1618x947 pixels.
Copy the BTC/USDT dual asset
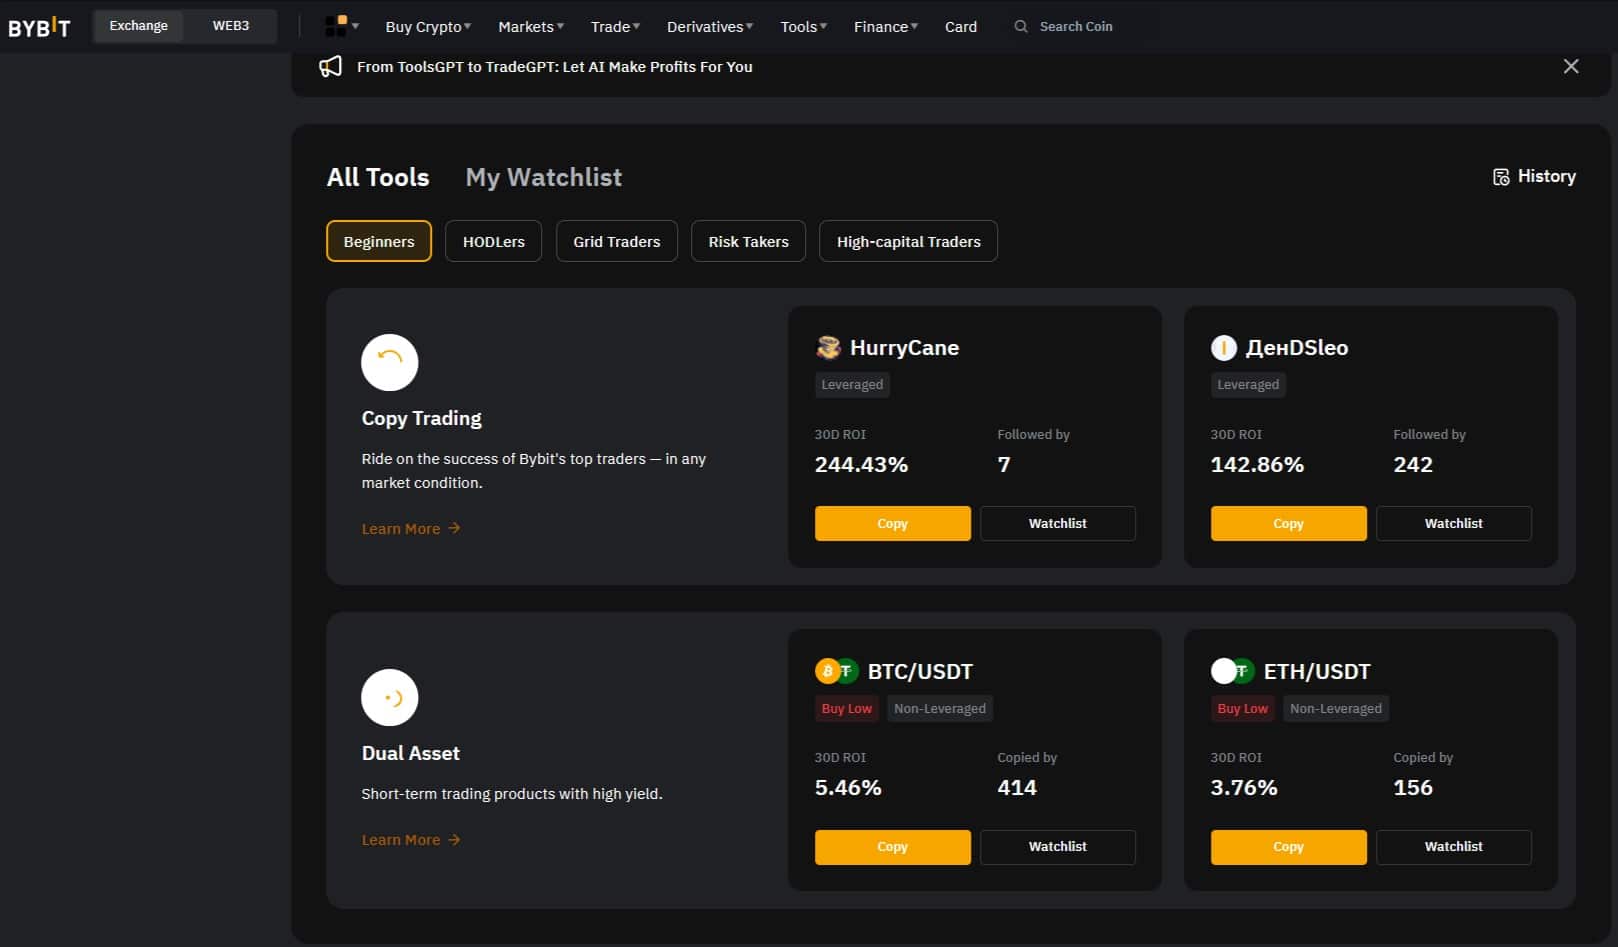pyautogui.click(x=893, y=847)
